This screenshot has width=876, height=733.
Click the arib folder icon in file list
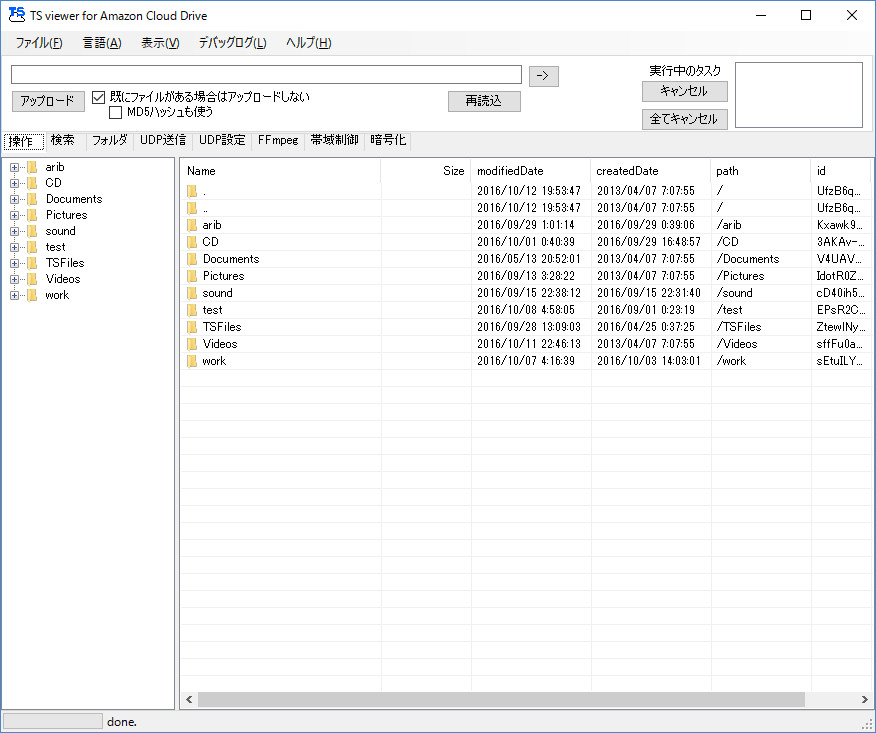pos(192,225)
